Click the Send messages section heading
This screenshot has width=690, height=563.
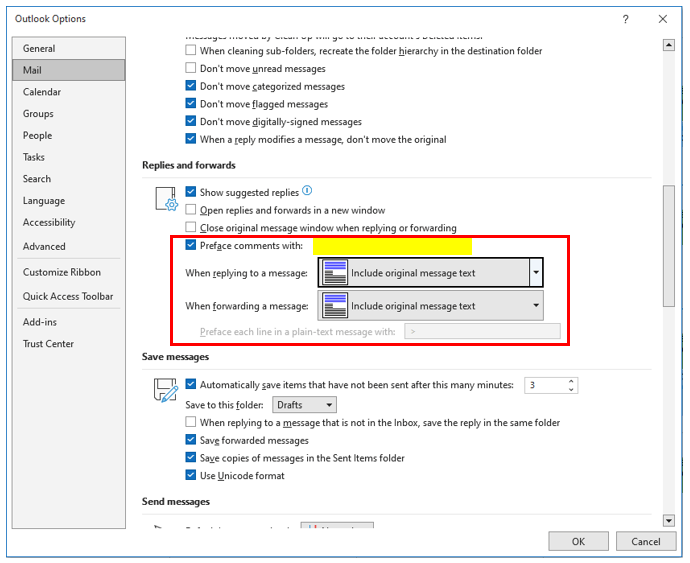pos(176,501)
